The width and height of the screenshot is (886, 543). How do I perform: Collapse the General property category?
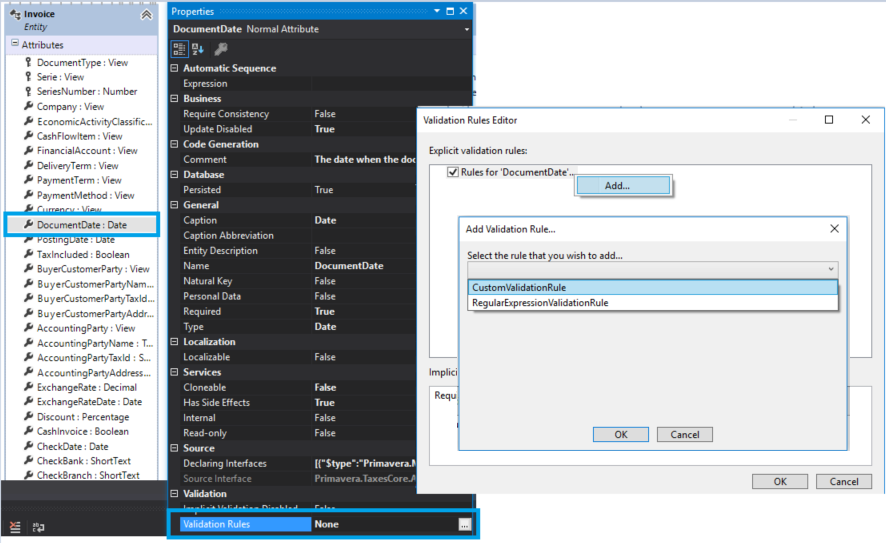click(x=175, y=205)
